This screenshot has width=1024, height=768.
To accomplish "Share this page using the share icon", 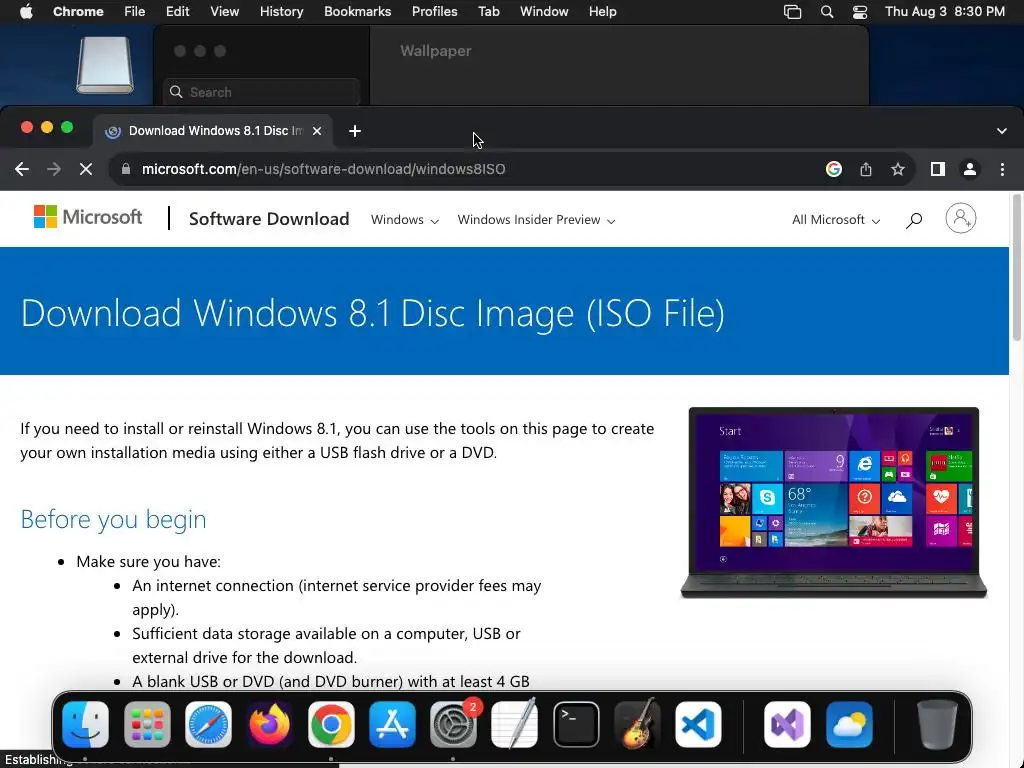I will coord(865,169).
